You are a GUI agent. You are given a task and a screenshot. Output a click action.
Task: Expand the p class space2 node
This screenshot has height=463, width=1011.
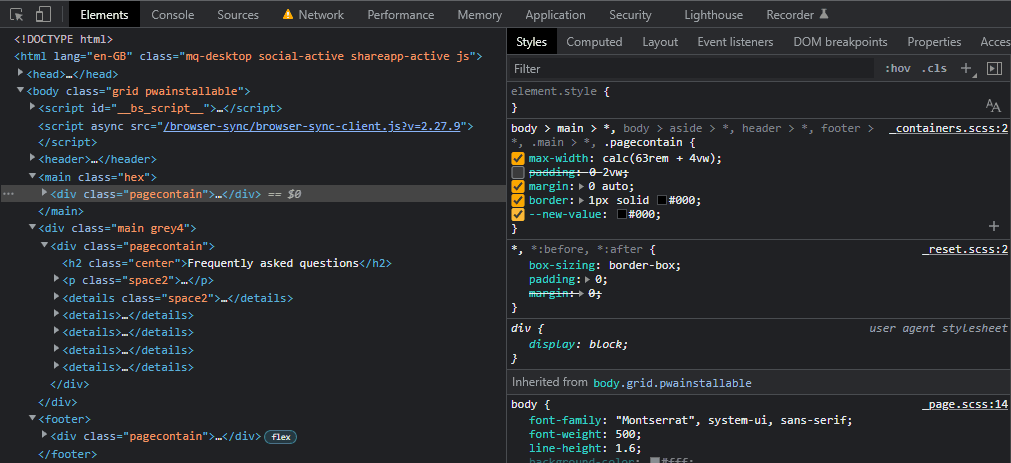point(57,279)
